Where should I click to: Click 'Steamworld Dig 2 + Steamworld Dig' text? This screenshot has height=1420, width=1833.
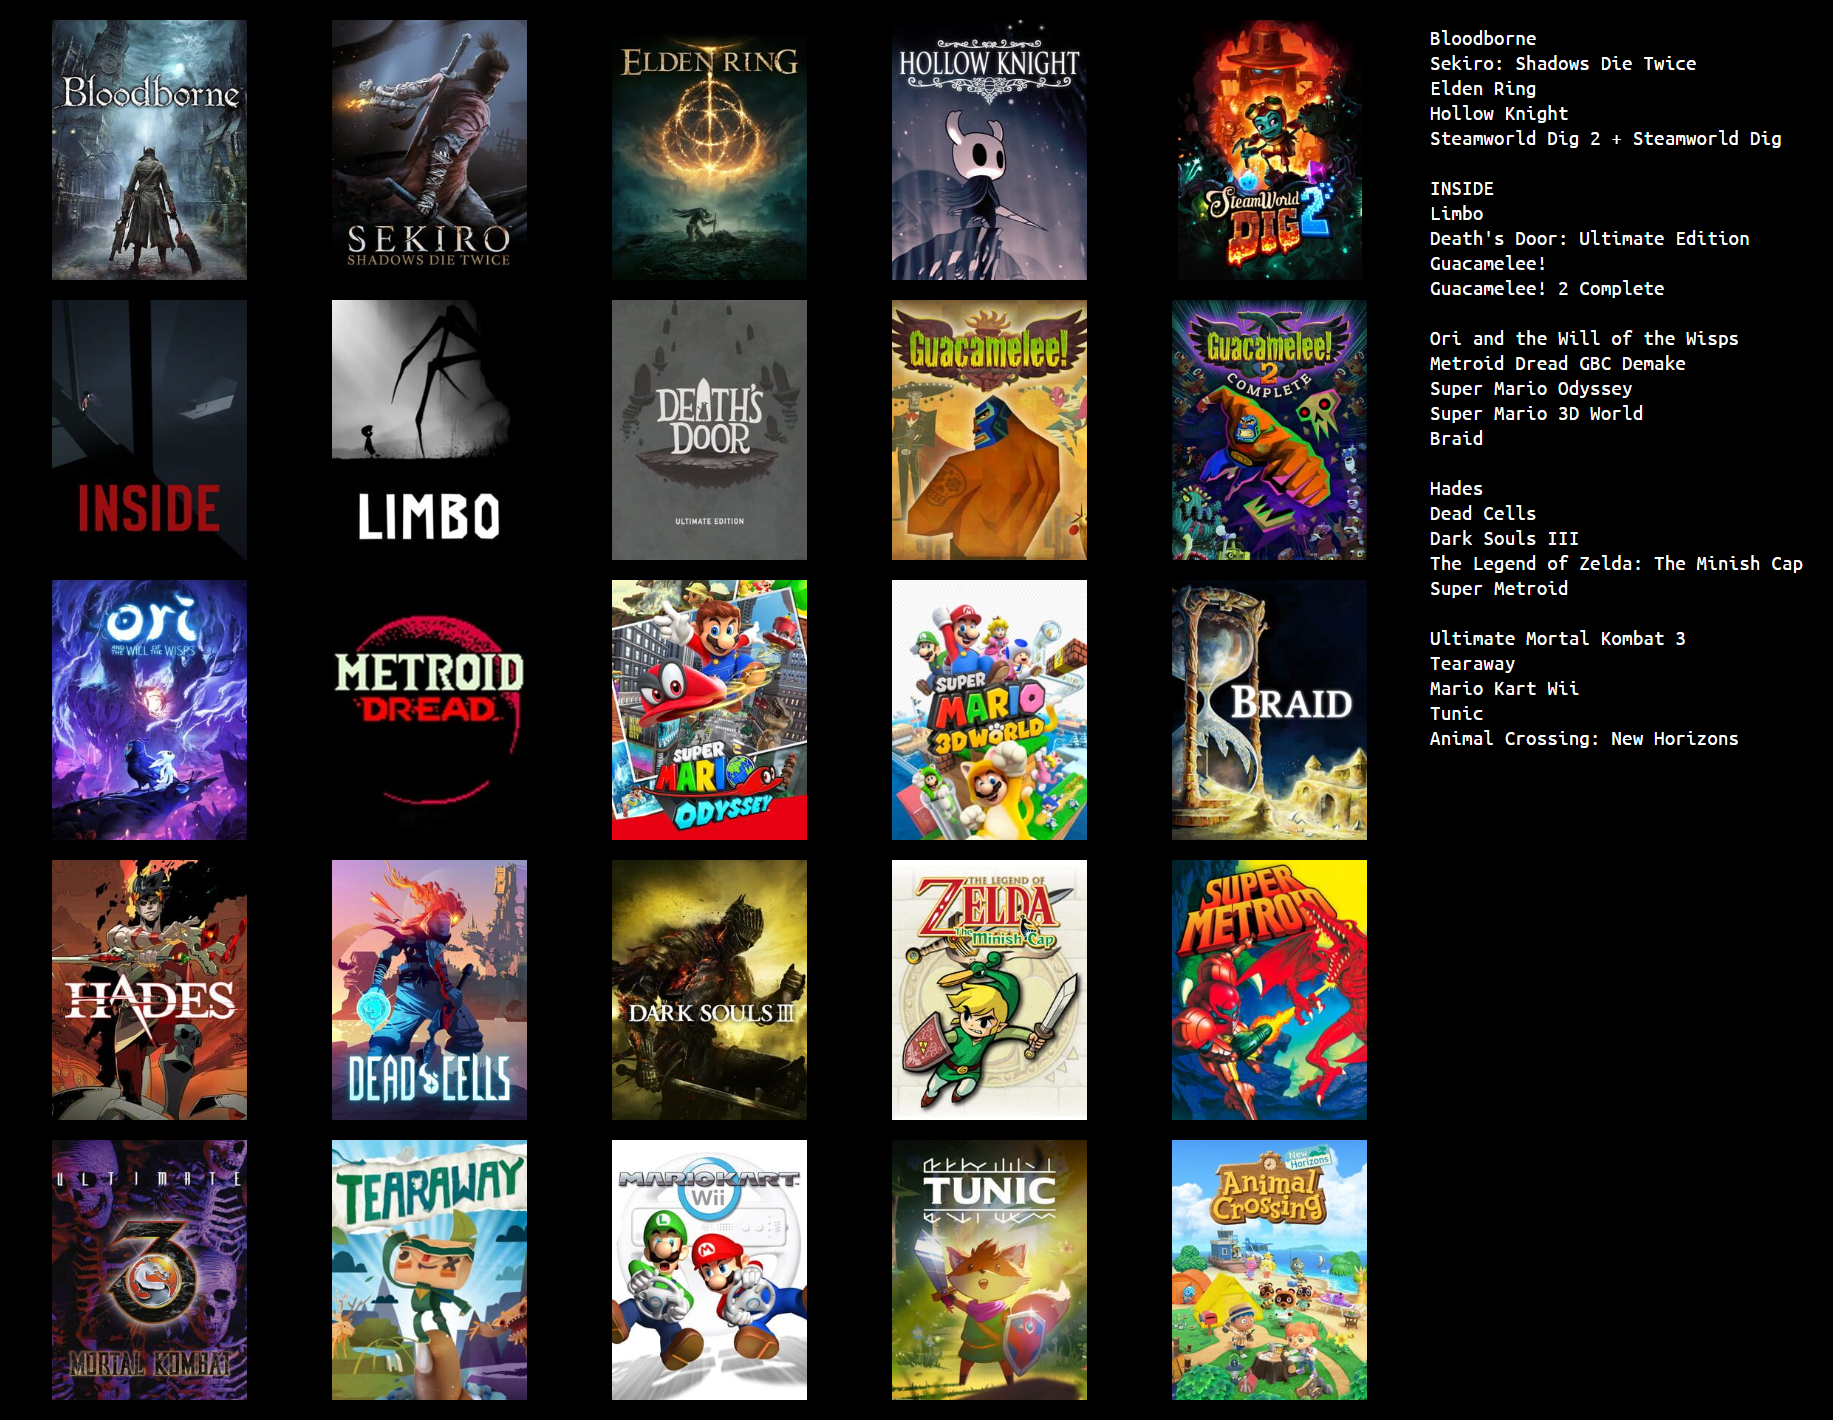point(1605,138)
